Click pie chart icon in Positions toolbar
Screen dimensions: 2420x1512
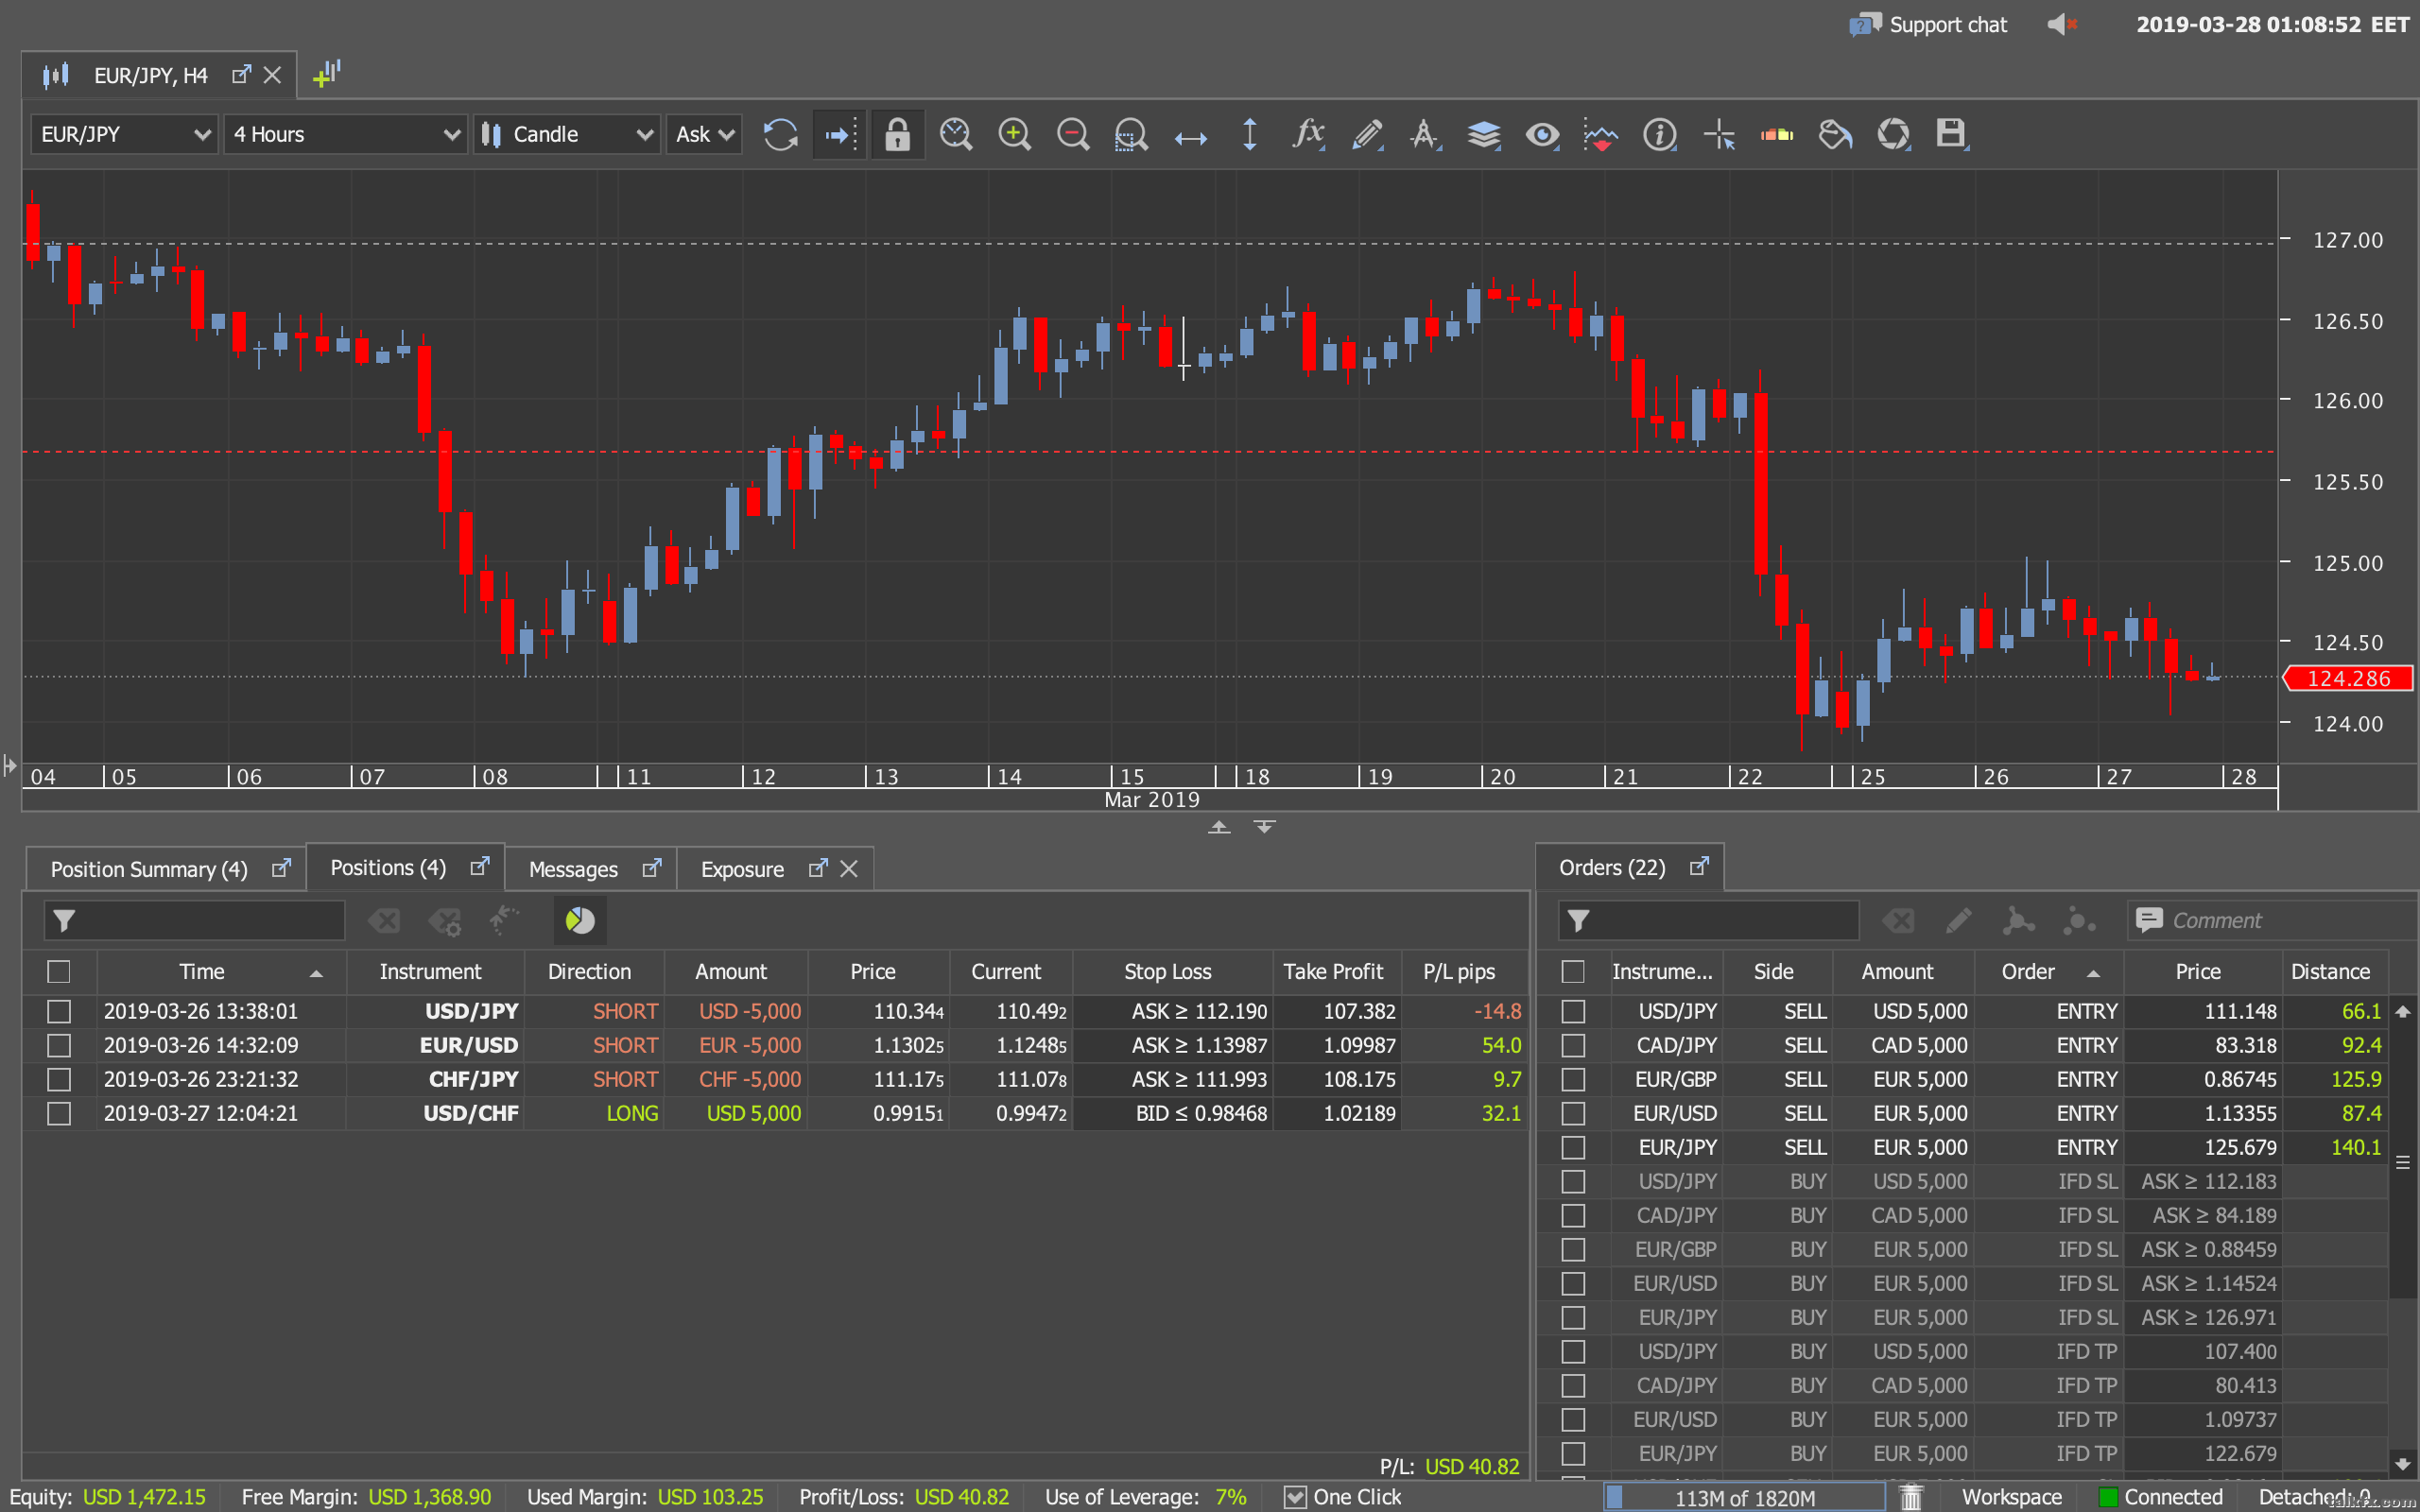[580, 920]
